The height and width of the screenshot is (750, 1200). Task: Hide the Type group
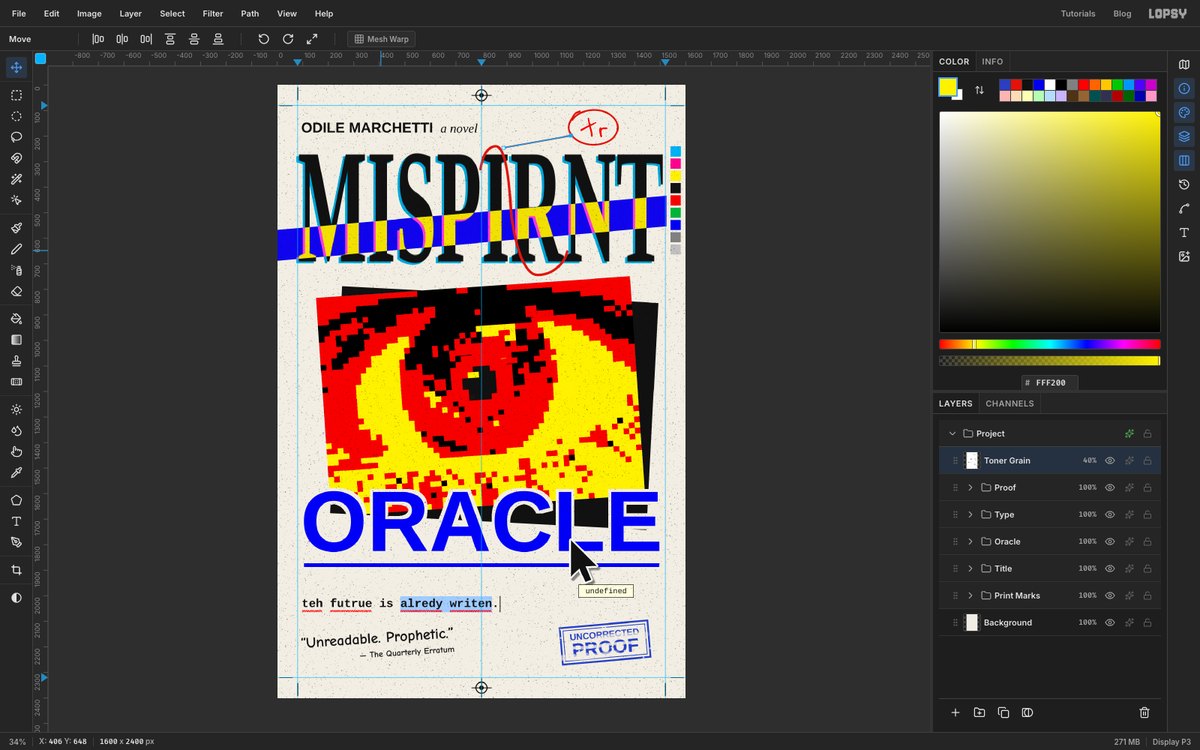pyautogui.click(x=1109, y=515)
